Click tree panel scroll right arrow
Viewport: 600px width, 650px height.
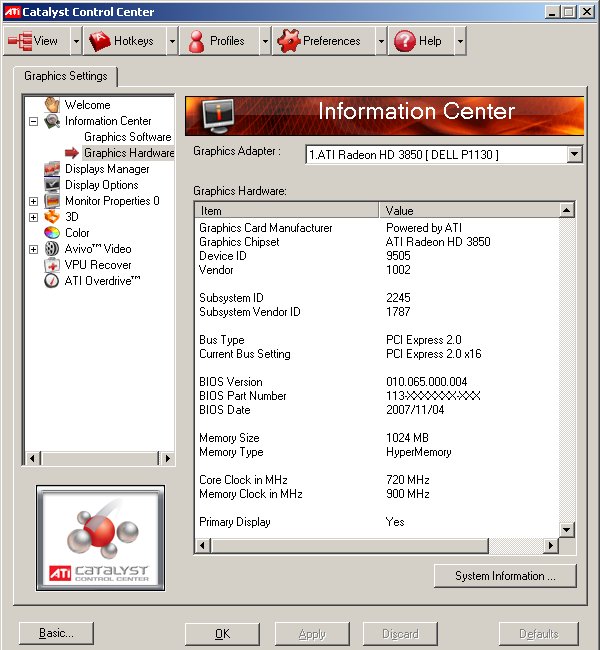[167, 458]
